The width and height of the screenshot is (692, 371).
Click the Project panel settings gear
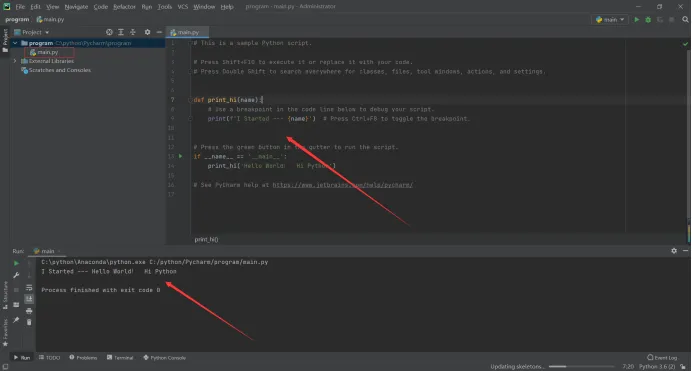147,32
